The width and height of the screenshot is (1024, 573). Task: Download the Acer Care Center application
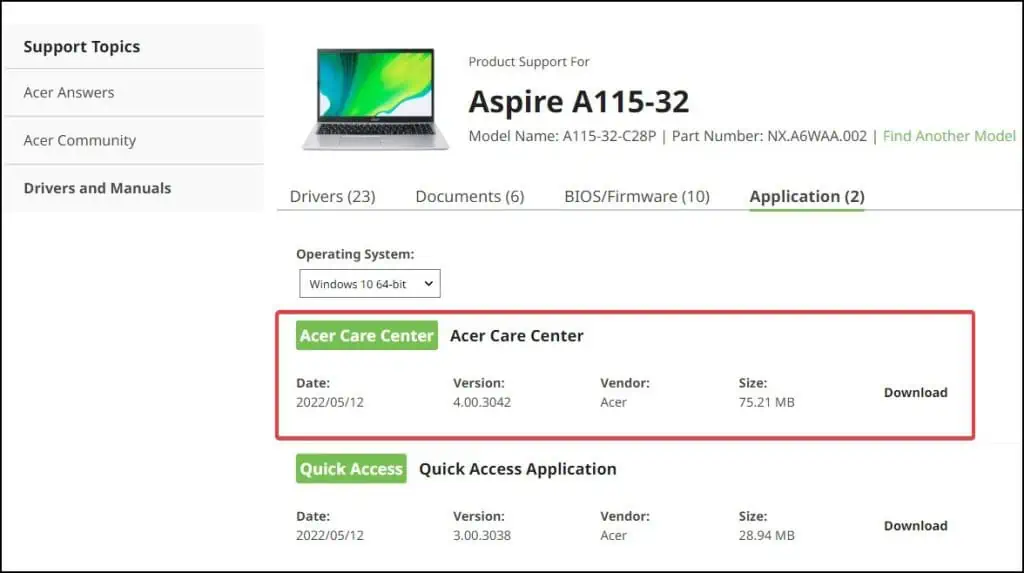coord(915,392)
